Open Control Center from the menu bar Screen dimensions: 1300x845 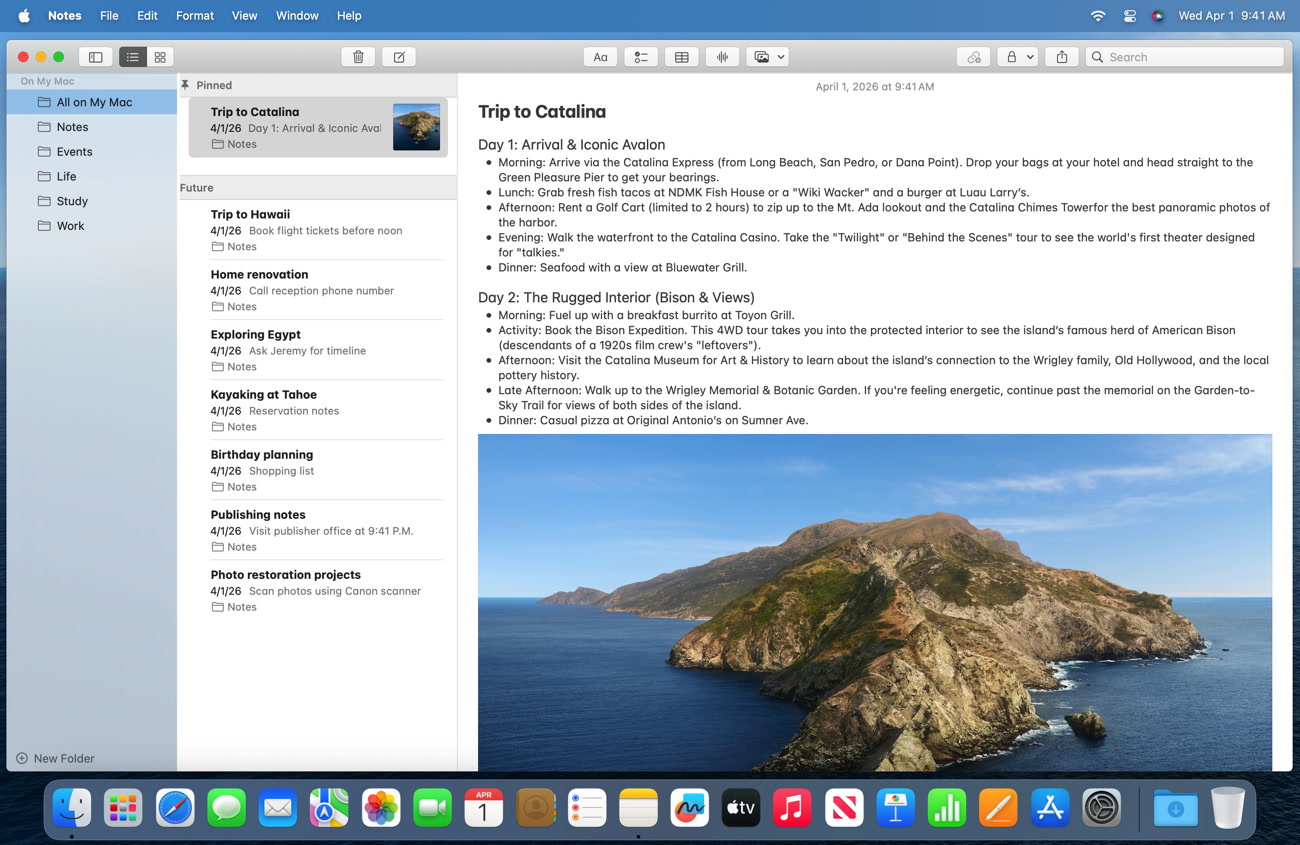pyautogui.click(x=1129, y=16)
